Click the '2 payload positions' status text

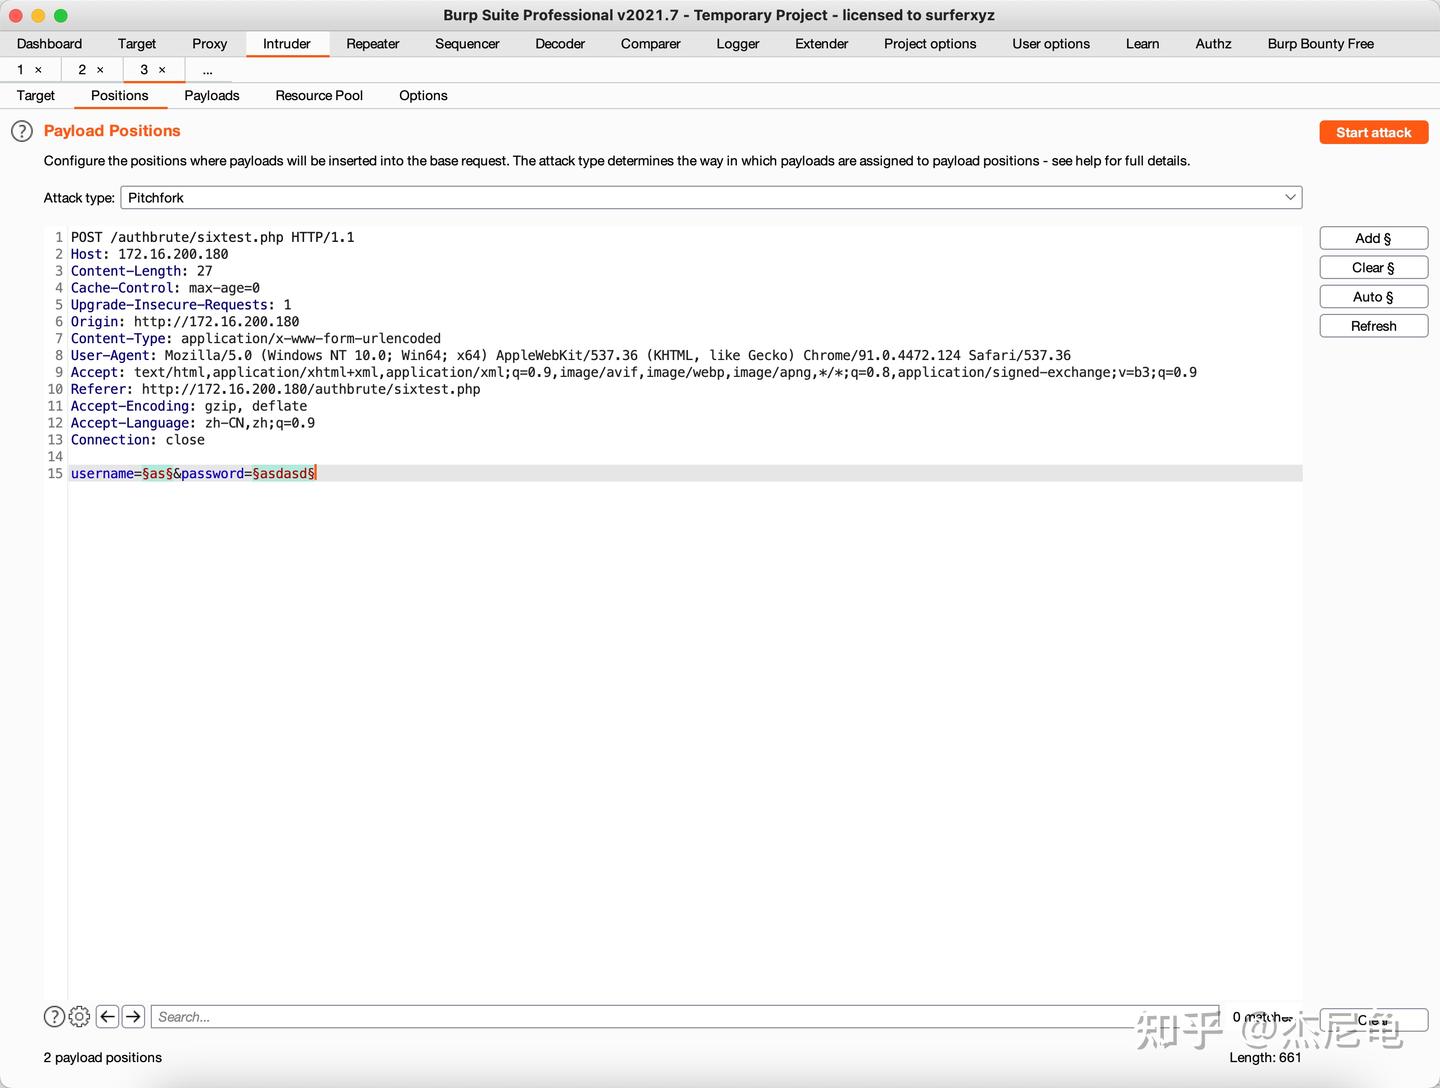pyautogui.click(x=103, y=1058)
